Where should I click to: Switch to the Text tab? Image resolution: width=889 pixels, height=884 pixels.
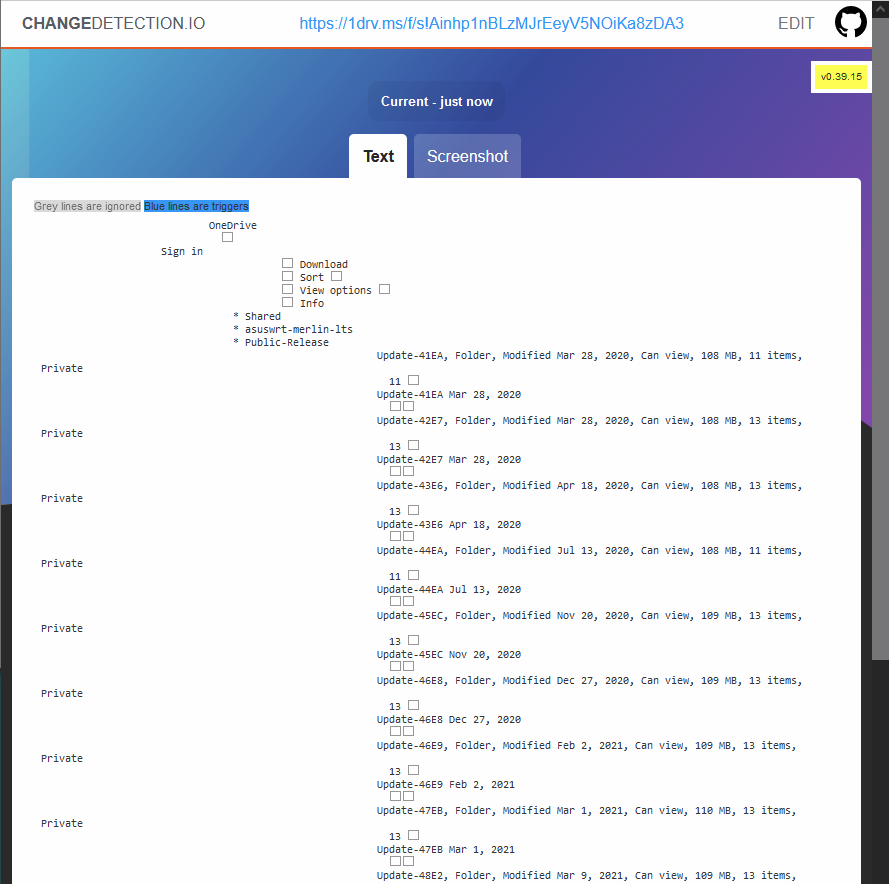click(378, 156)
